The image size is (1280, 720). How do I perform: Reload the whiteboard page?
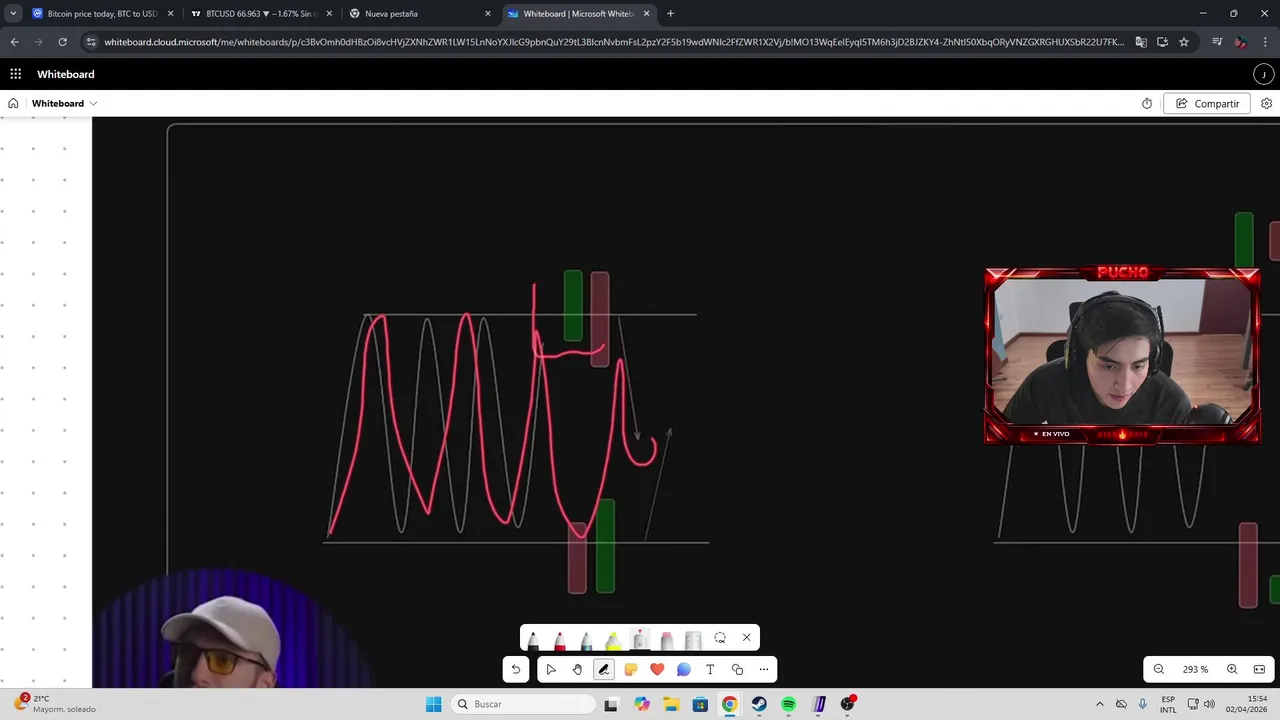[x=62, y=42]
